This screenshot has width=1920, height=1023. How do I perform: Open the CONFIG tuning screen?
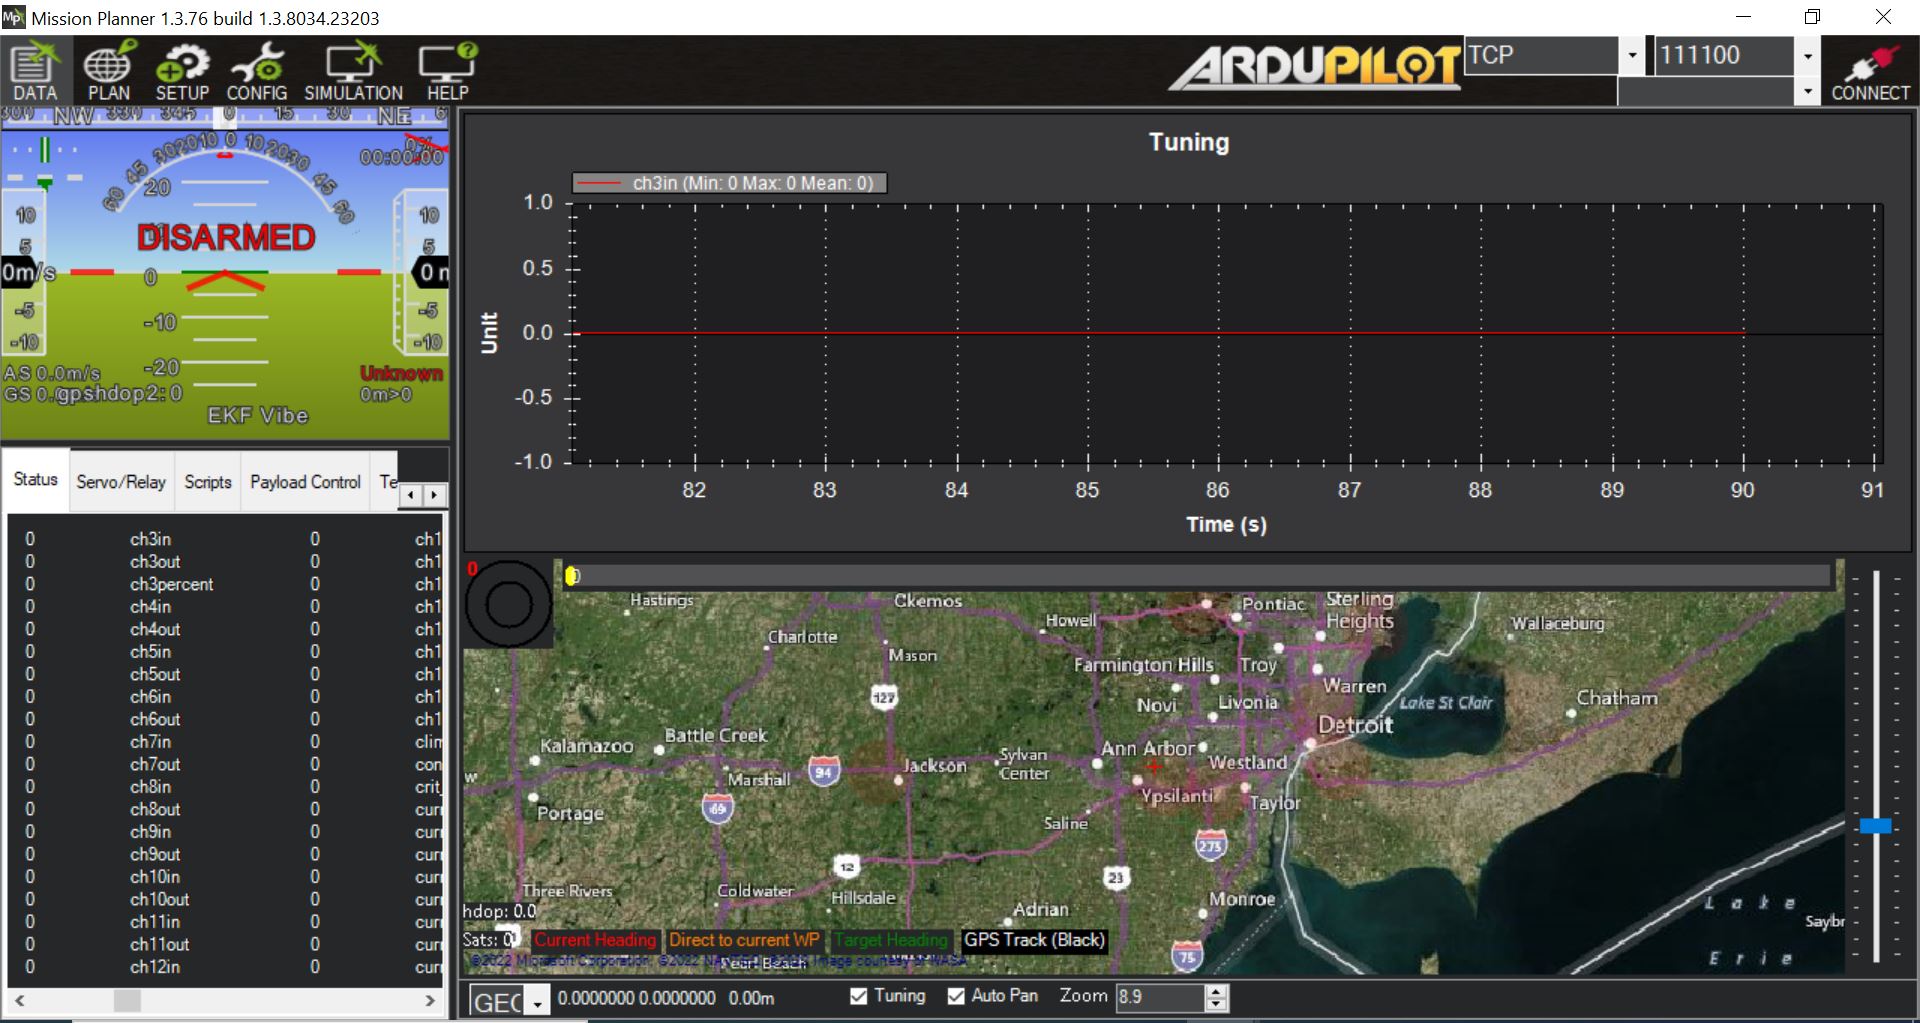click(x=257, y=71)
